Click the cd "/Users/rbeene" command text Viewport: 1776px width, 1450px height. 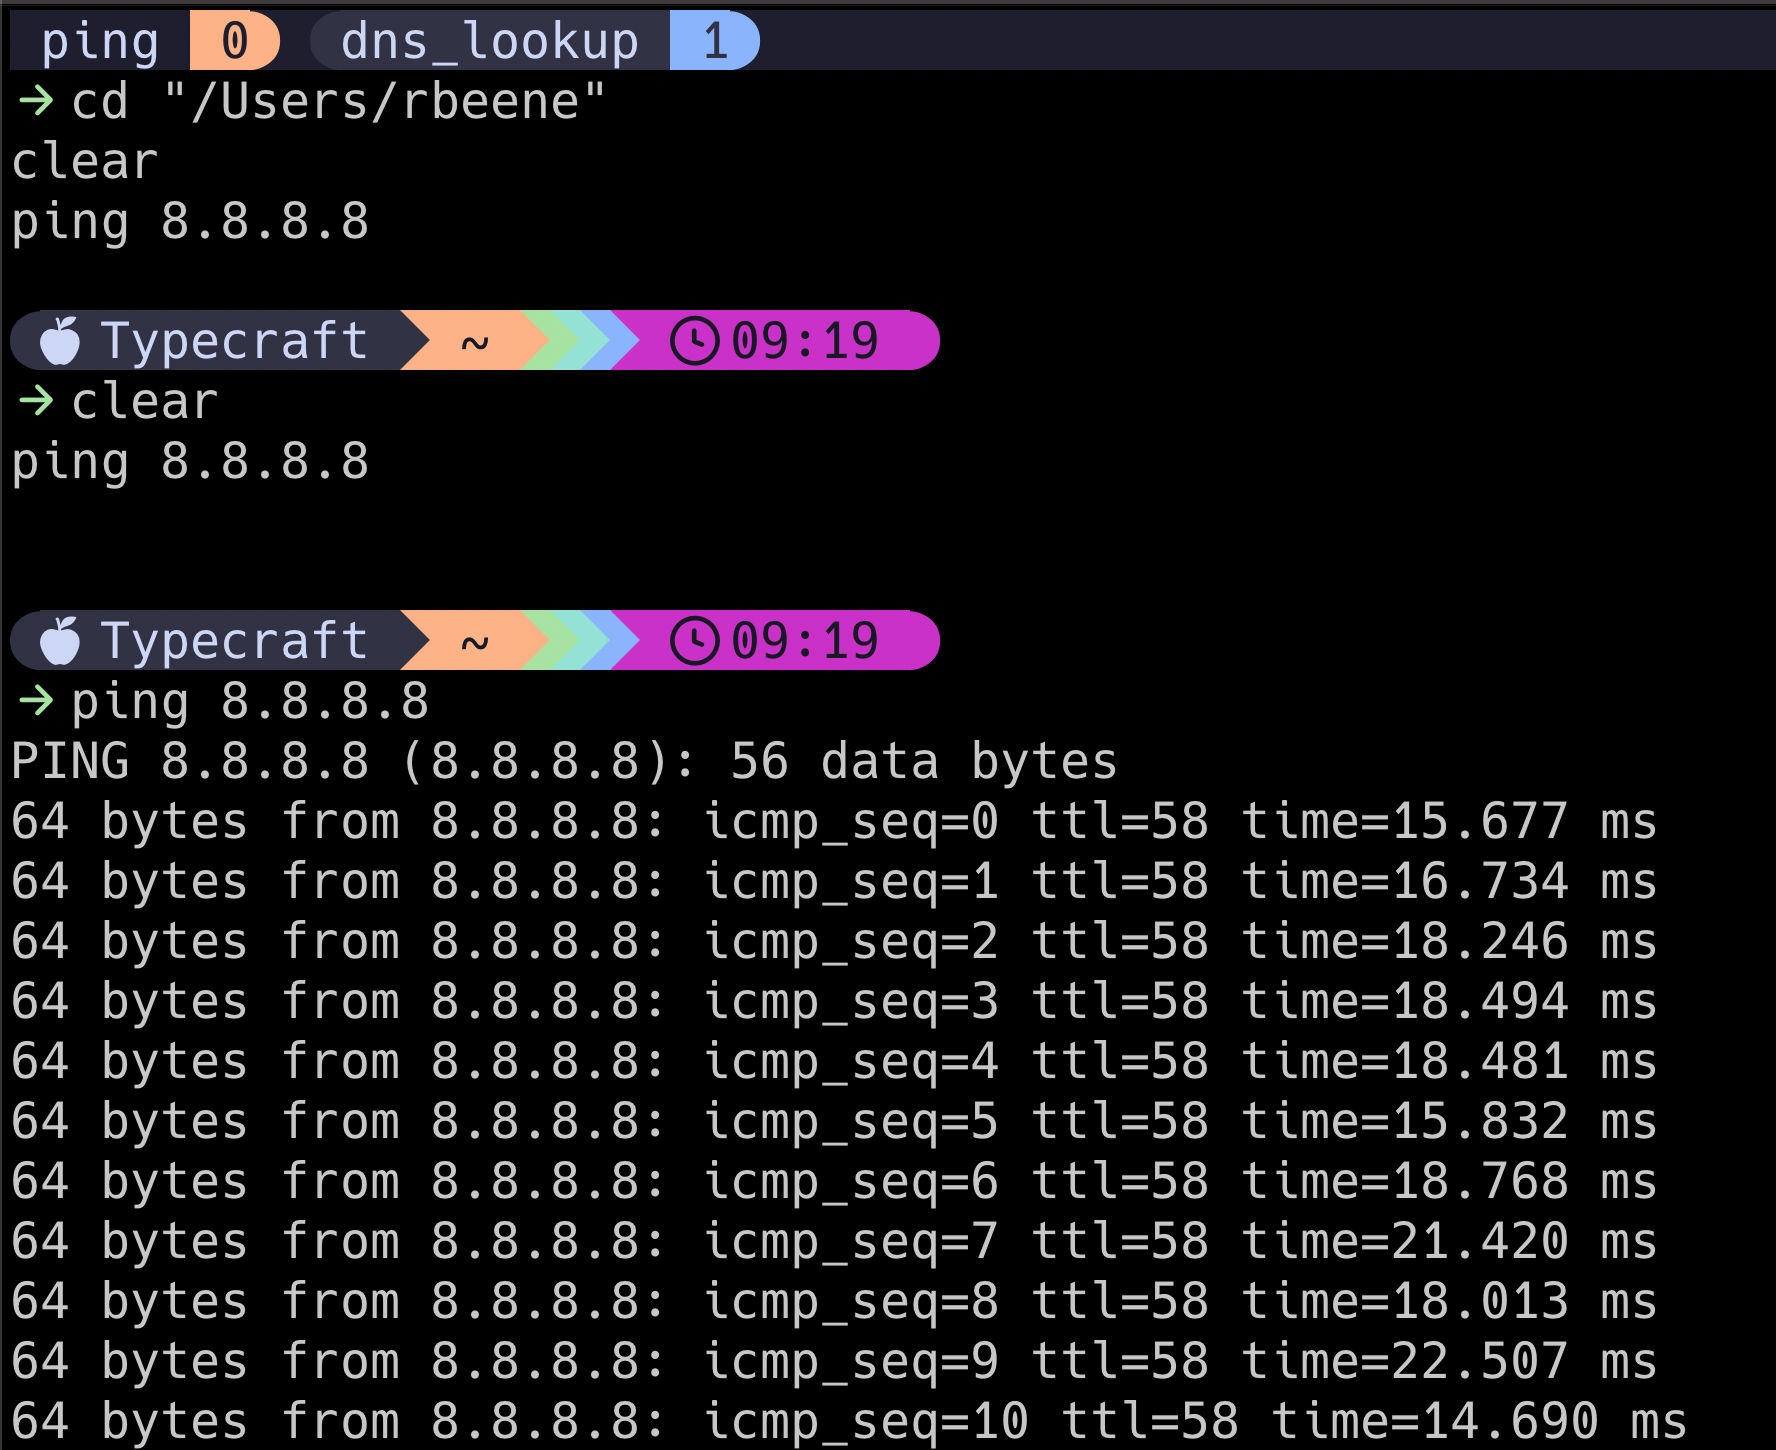(339, 101)
